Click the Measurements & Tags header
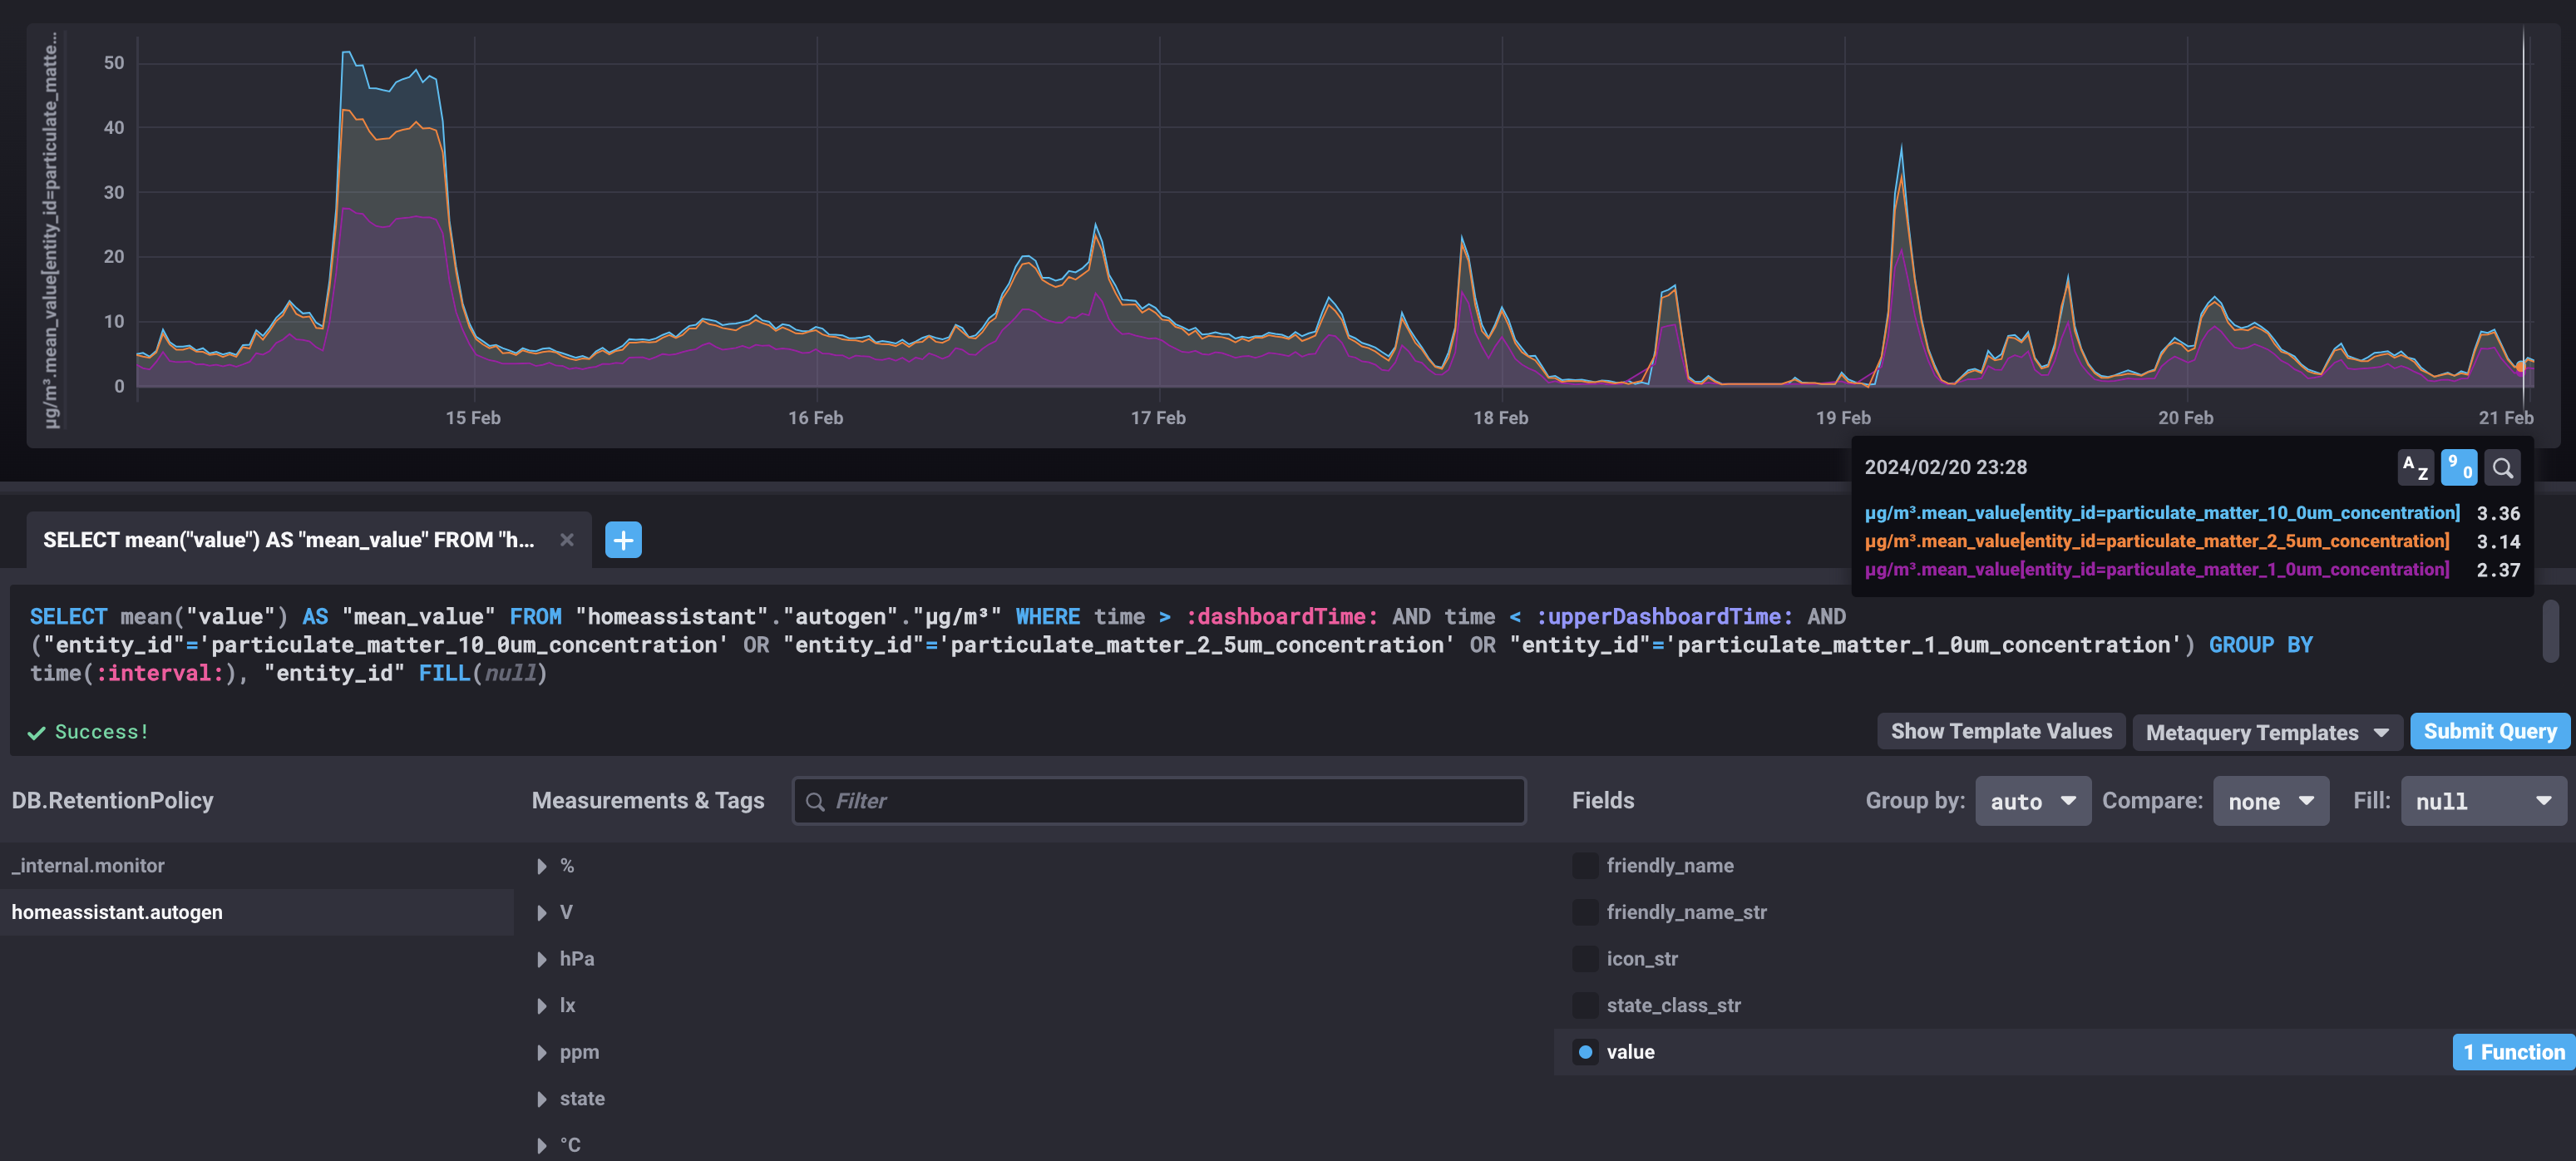The image size is (2576, 1161). tap(648, 801)
